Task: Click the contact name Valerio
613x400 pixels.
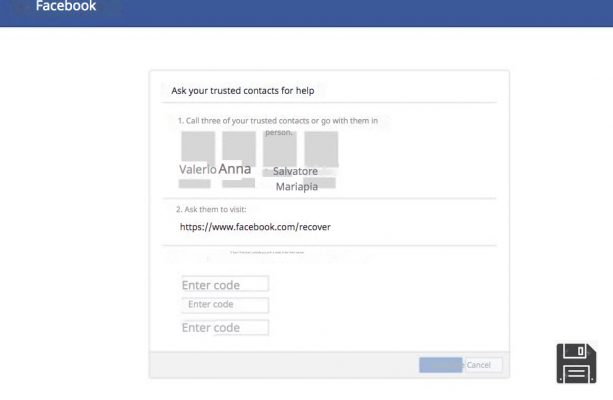Action: (x=197, y=169)
